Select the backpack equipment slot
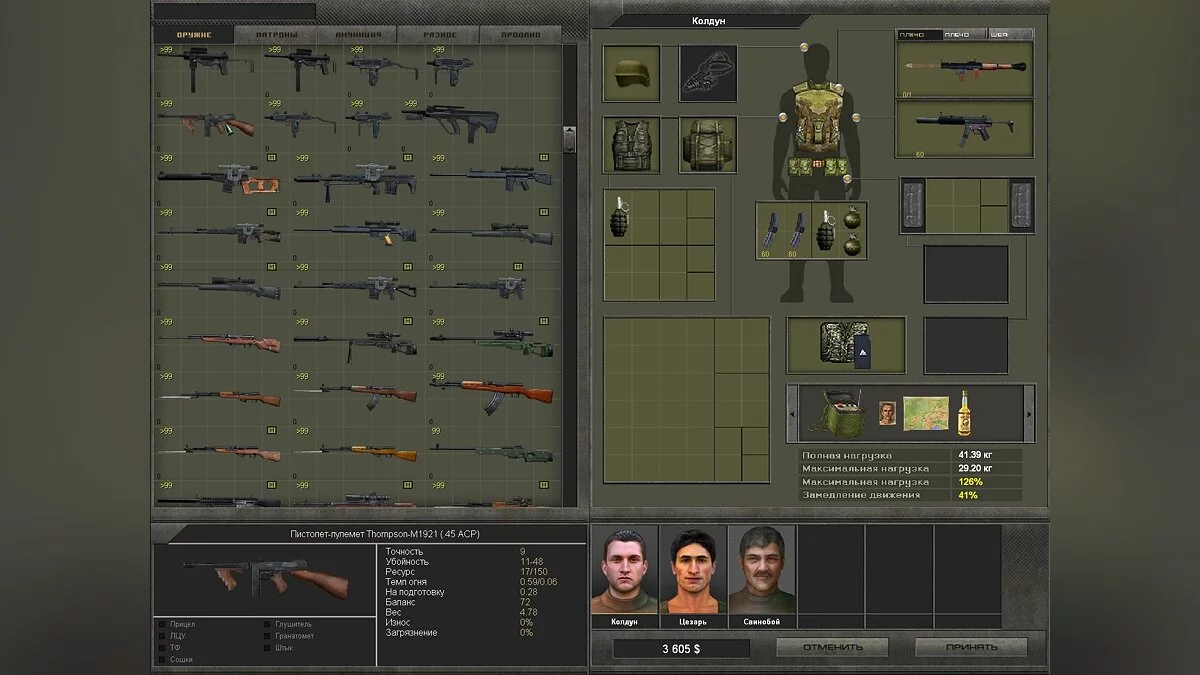1200x675 pixels. (x=708, y=145)
